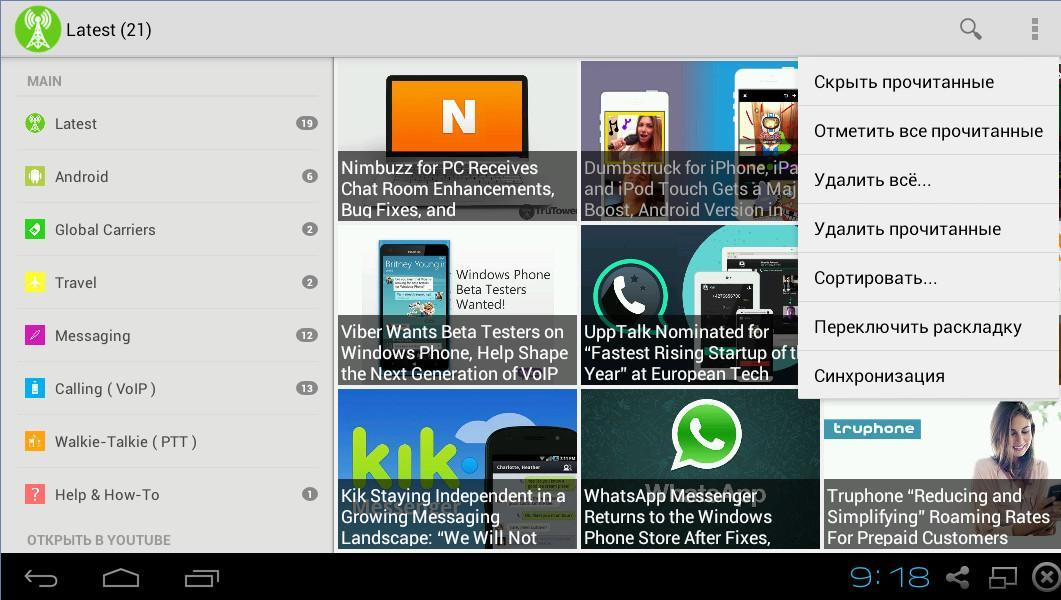This screenshot has height=600, width=1061.
Task: Open the Kik Staying Independent article tile
Action: click(x=457, y=469)
